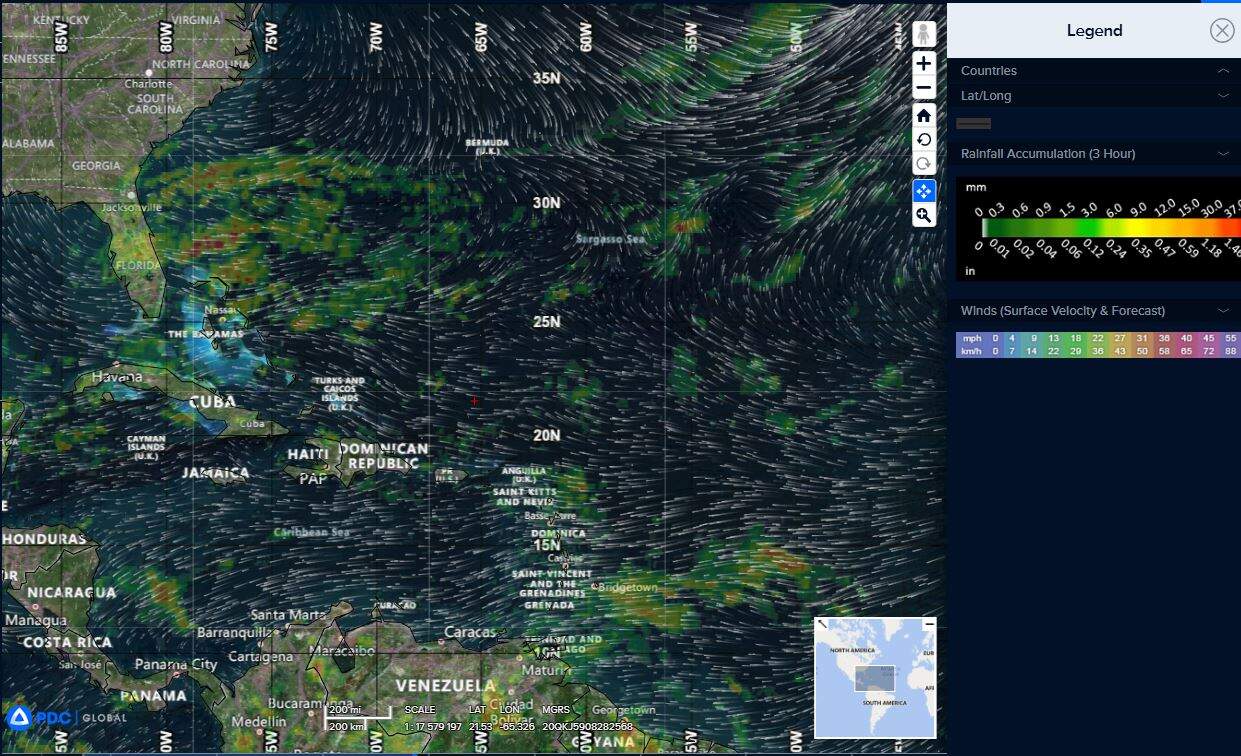The image size is (1241, 756).
Task: Collapse the Winds legend section
Action: pyautogui.click(x=1222, y=311)
